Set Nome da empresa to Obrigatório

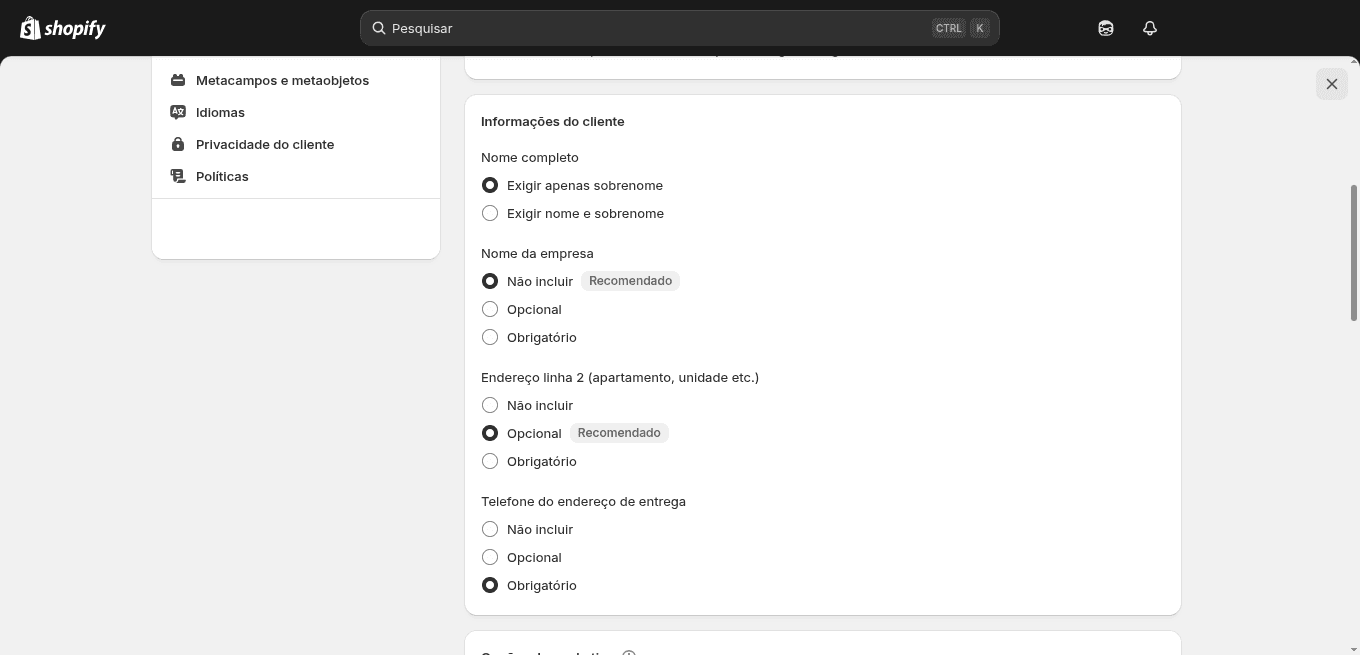pos(490,337)
